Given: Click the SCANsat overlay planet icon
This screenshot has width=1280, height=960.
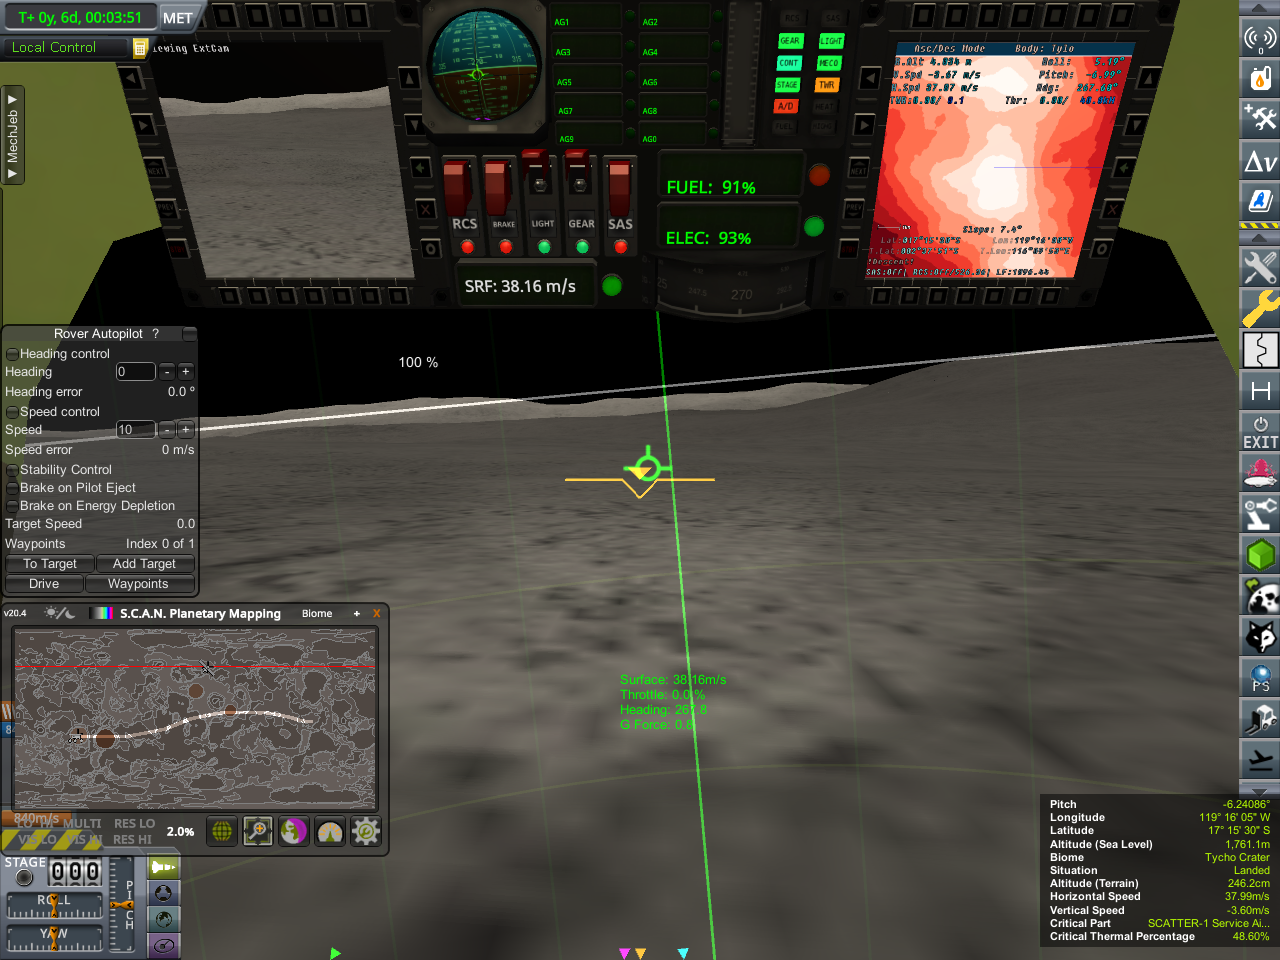Looking at the screenshot, I should coord(294,831).
